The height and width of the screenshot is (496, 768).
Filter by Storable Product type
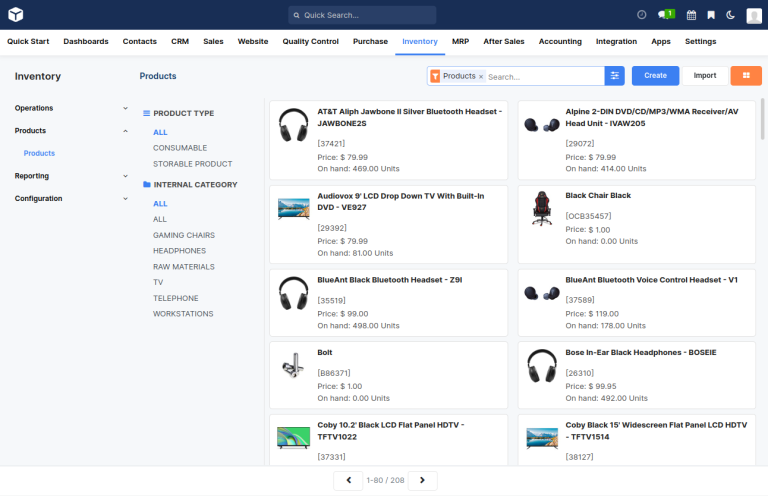(x=192, y=164)
